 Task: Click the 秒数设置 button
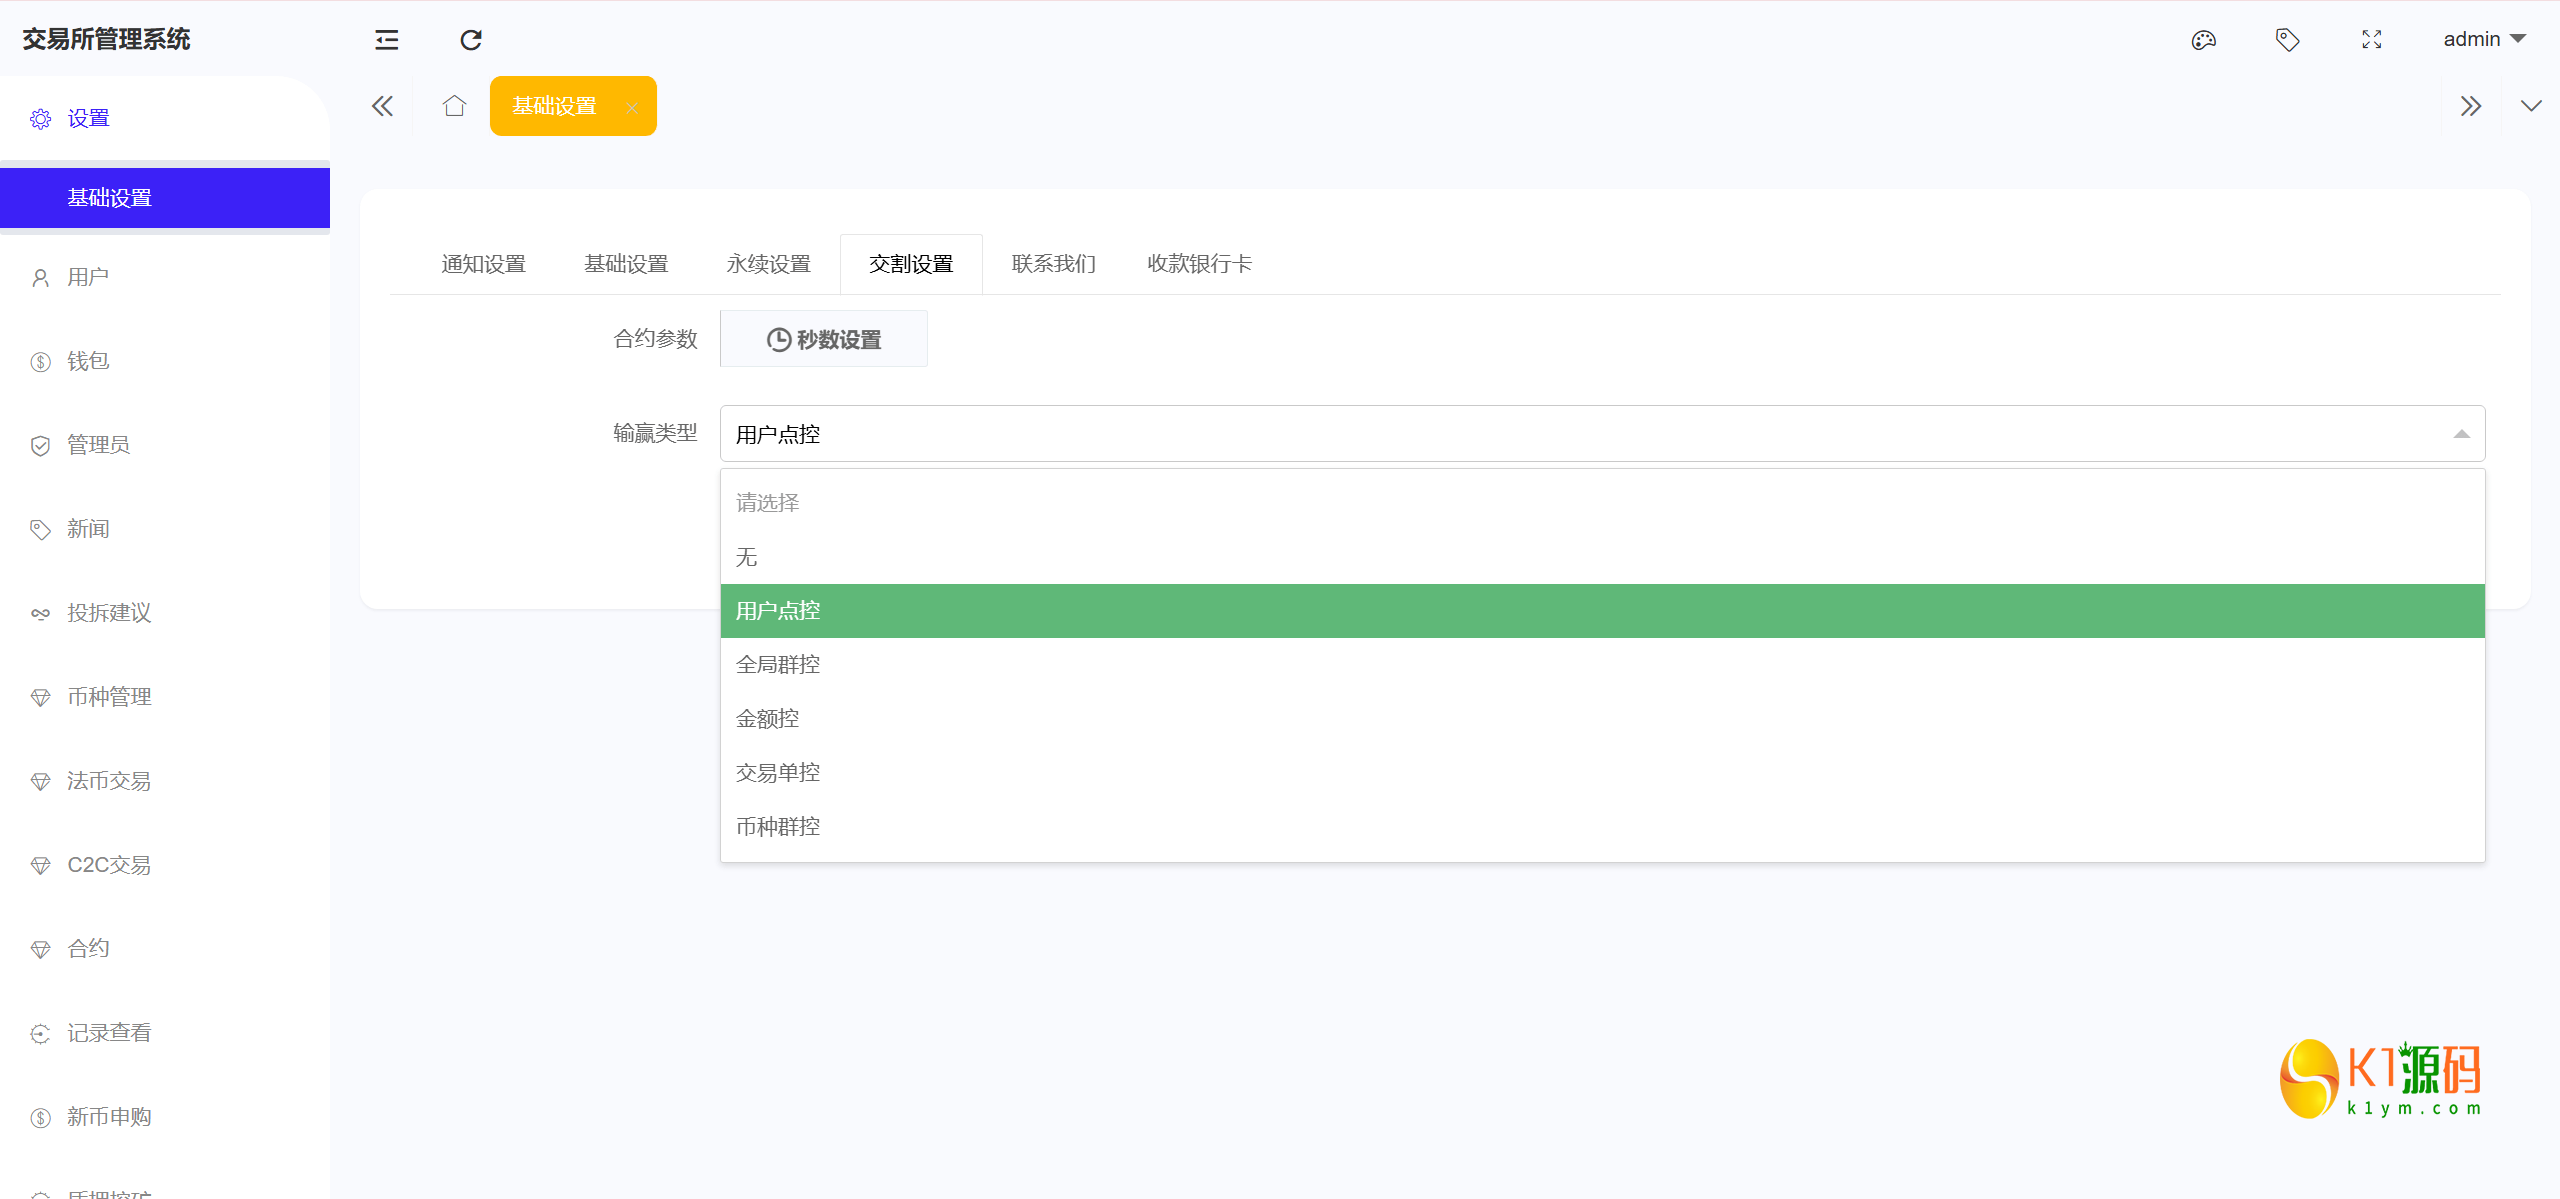(x=823, y=338)
